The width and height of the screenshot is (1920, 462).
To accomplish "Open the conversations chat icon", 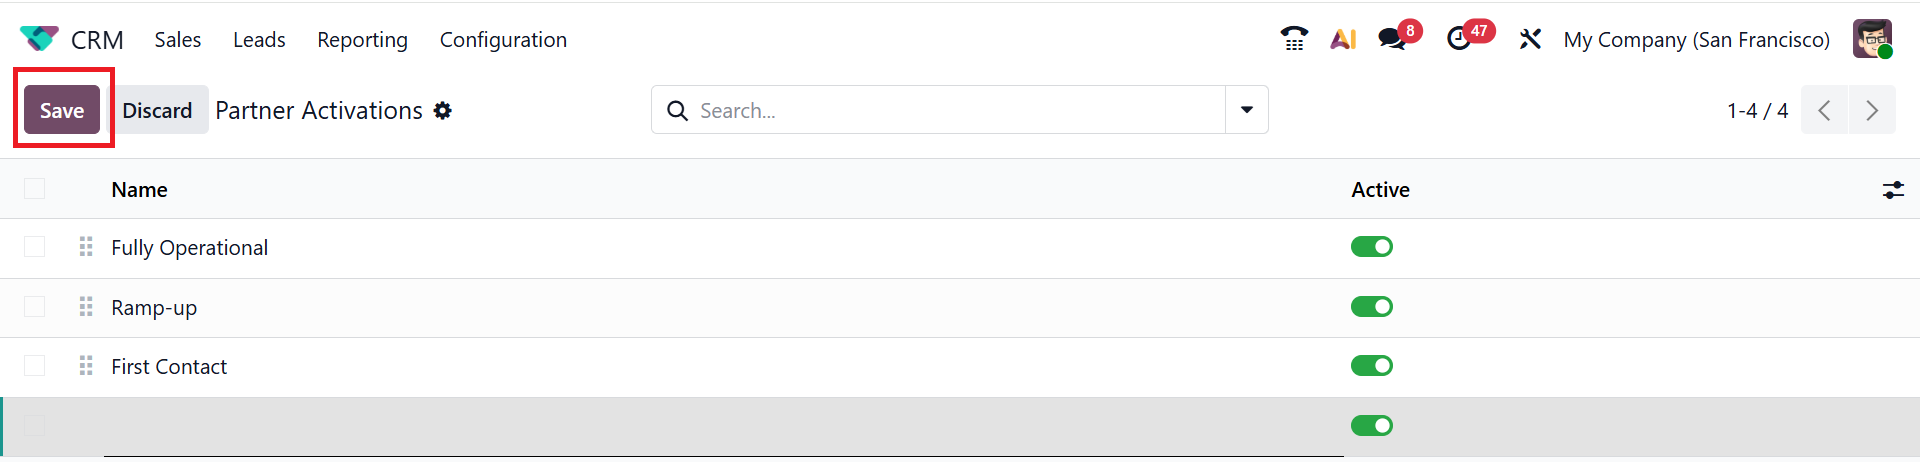I will coord(1391,39).
